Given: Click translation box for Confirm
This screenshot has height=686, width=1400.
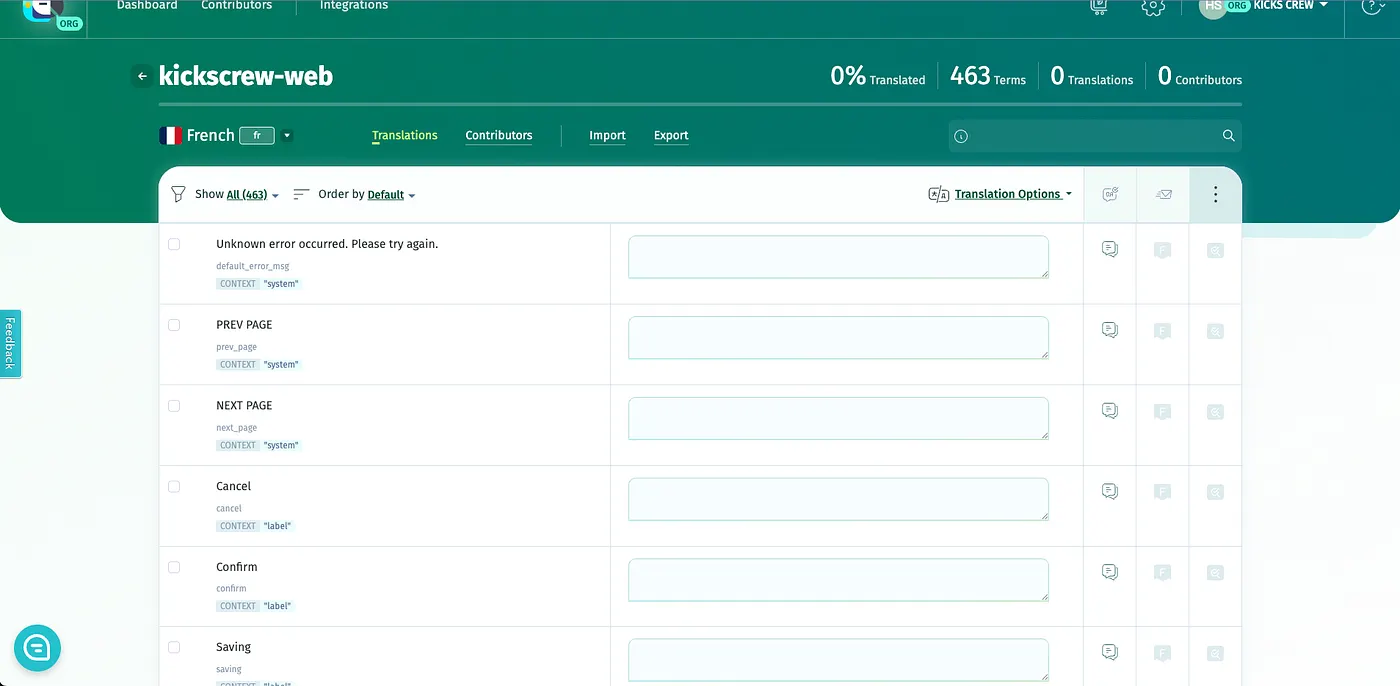Looking at the screenshot, I should 838,580.
